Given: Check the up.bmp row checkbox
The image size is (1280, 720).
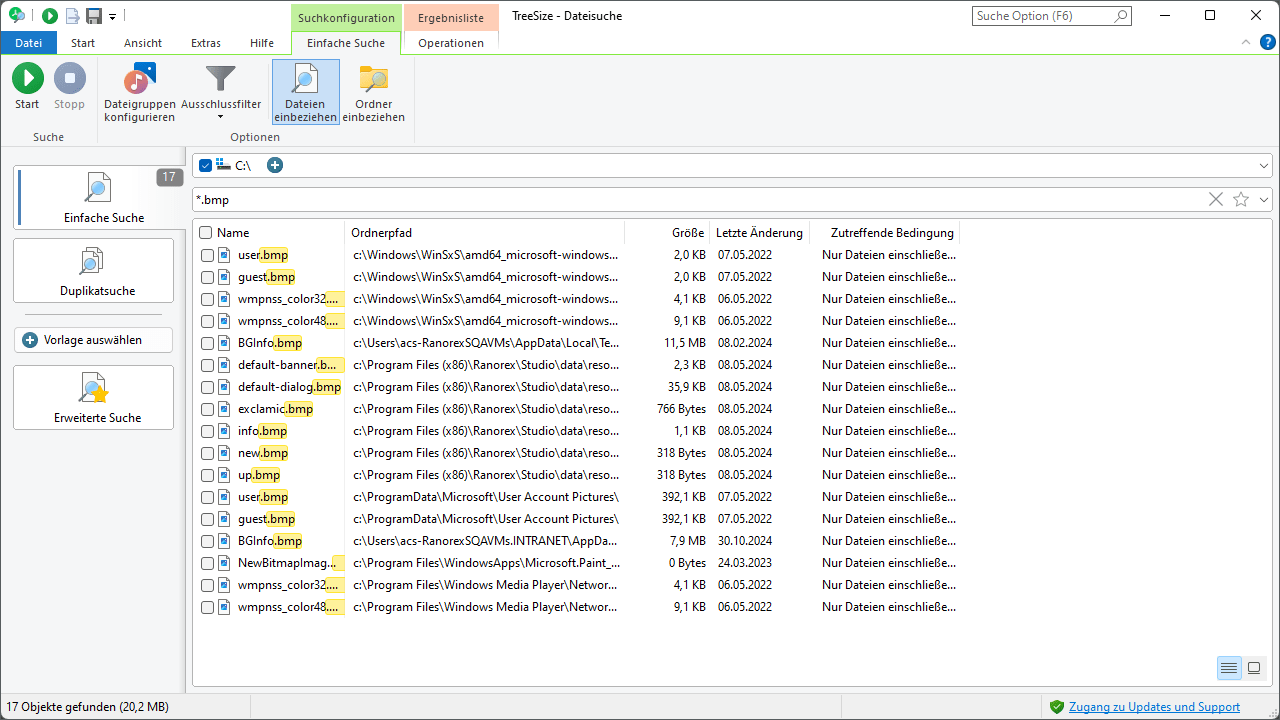Looking at the screenshot, I should pos(207,475).
